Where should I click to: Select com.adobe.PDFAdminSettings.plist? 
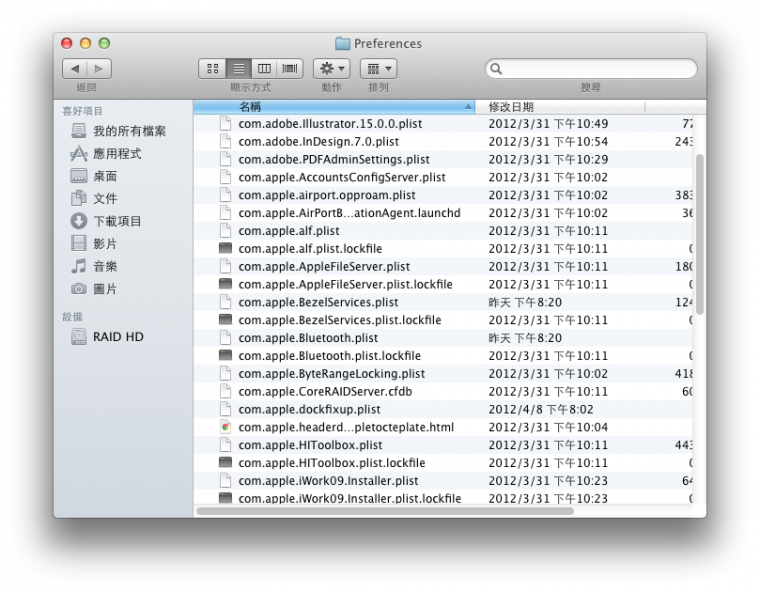click(334, 160)
